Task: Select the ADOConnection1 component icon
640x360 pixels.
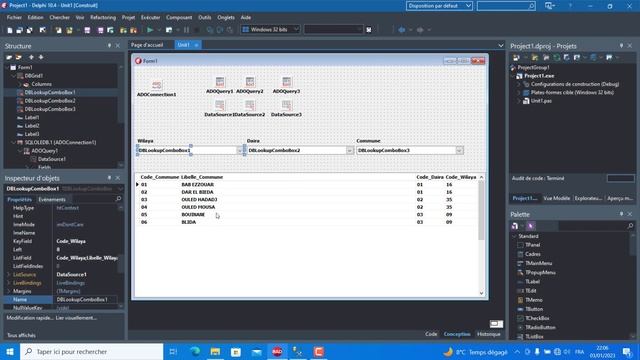Action: point(157,85)
